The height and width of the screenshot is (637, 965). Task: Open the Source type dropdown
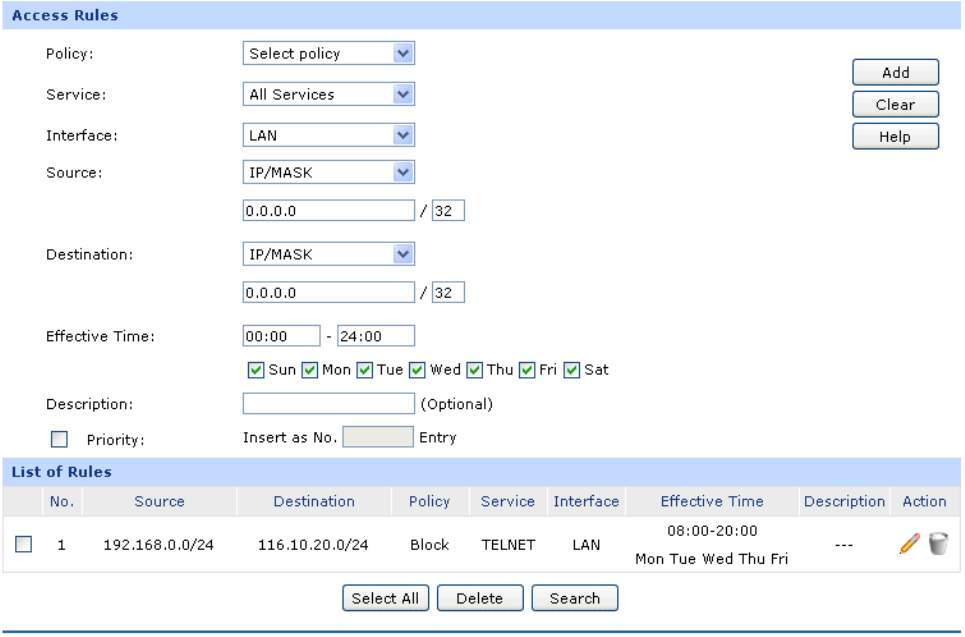pyautogui.click(x=329, y=172)
